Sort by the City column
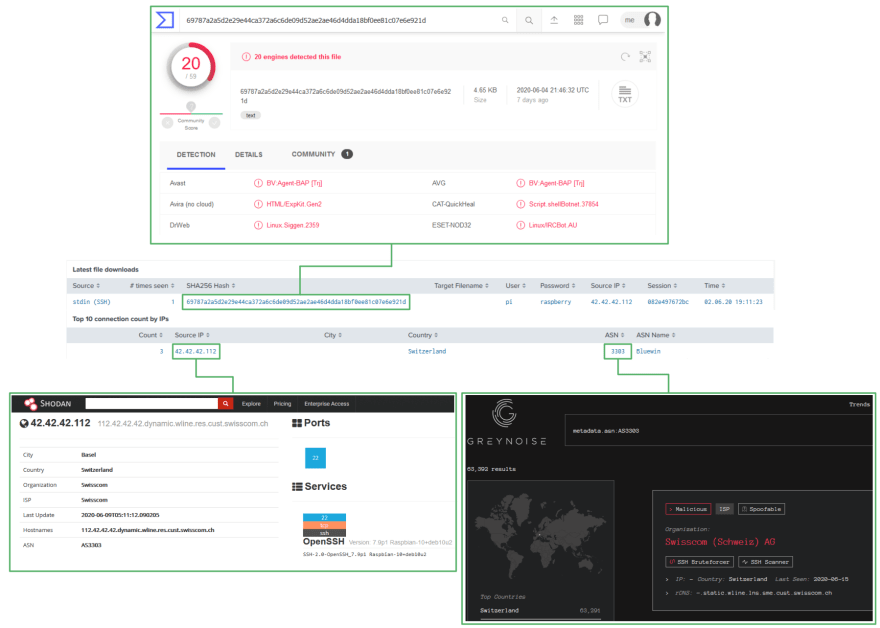This screenshot has height=628, width=880. pos(333,335)
